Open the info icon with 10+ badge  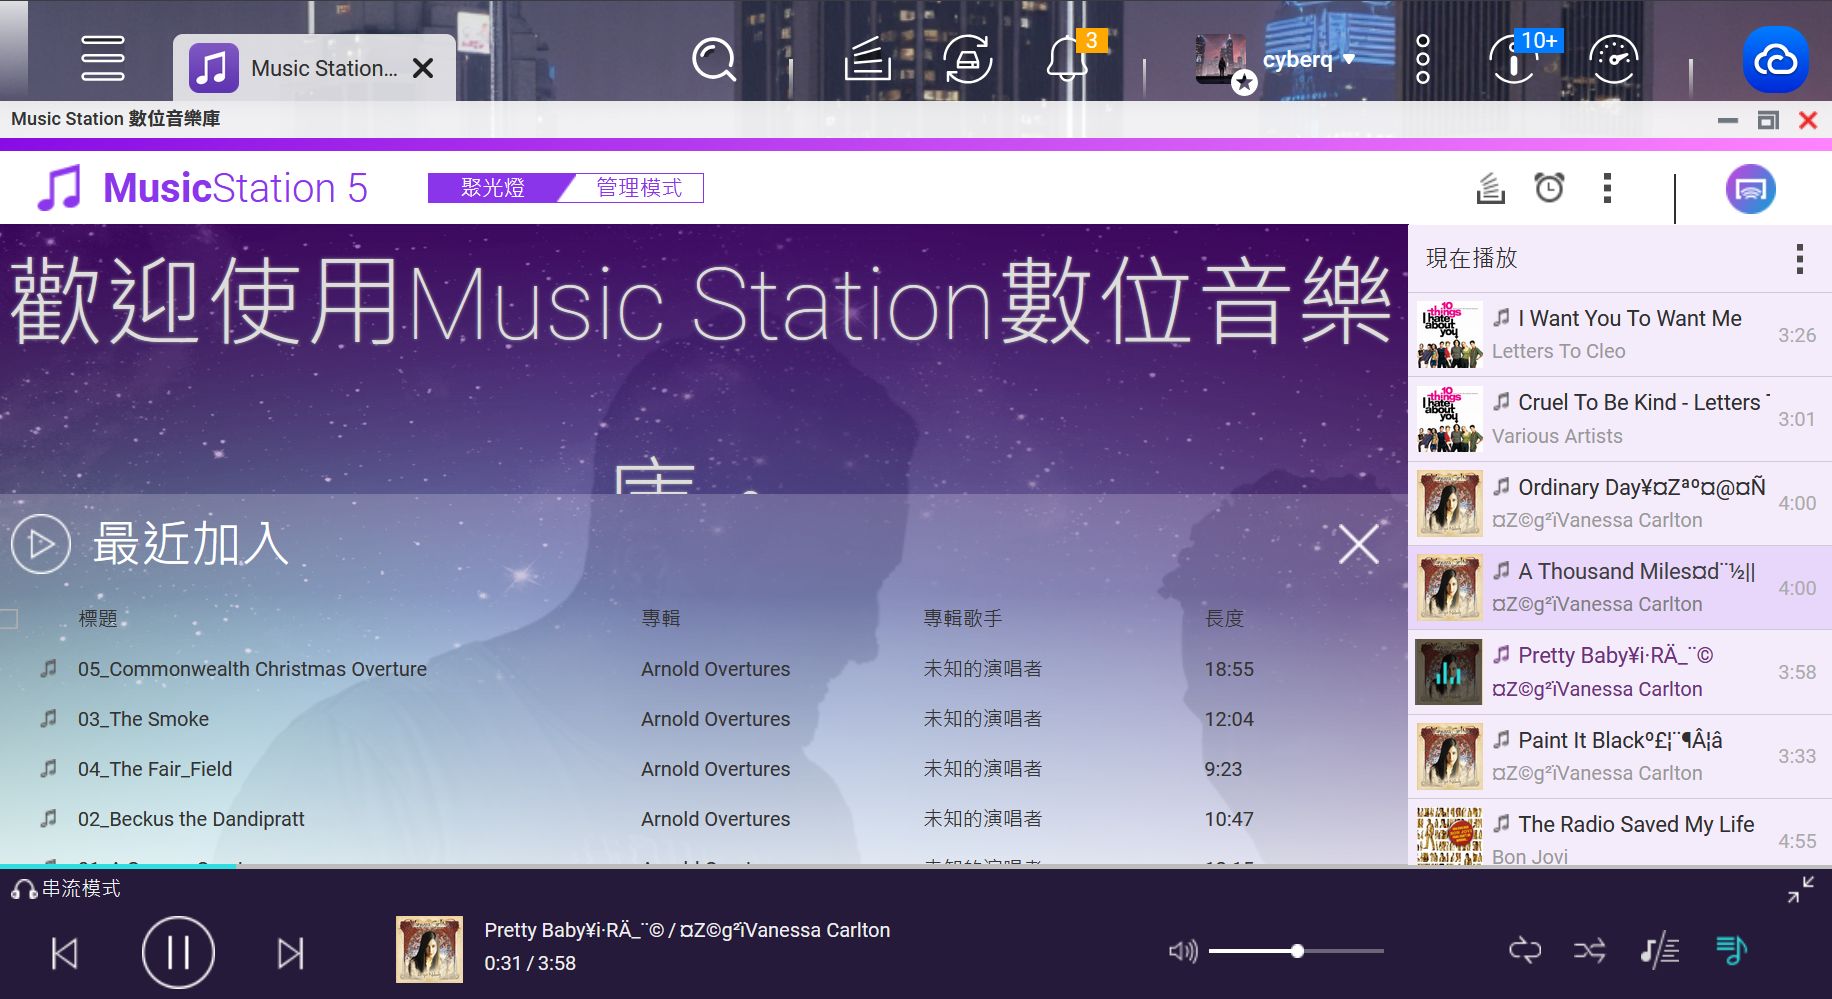(1513, 60)
